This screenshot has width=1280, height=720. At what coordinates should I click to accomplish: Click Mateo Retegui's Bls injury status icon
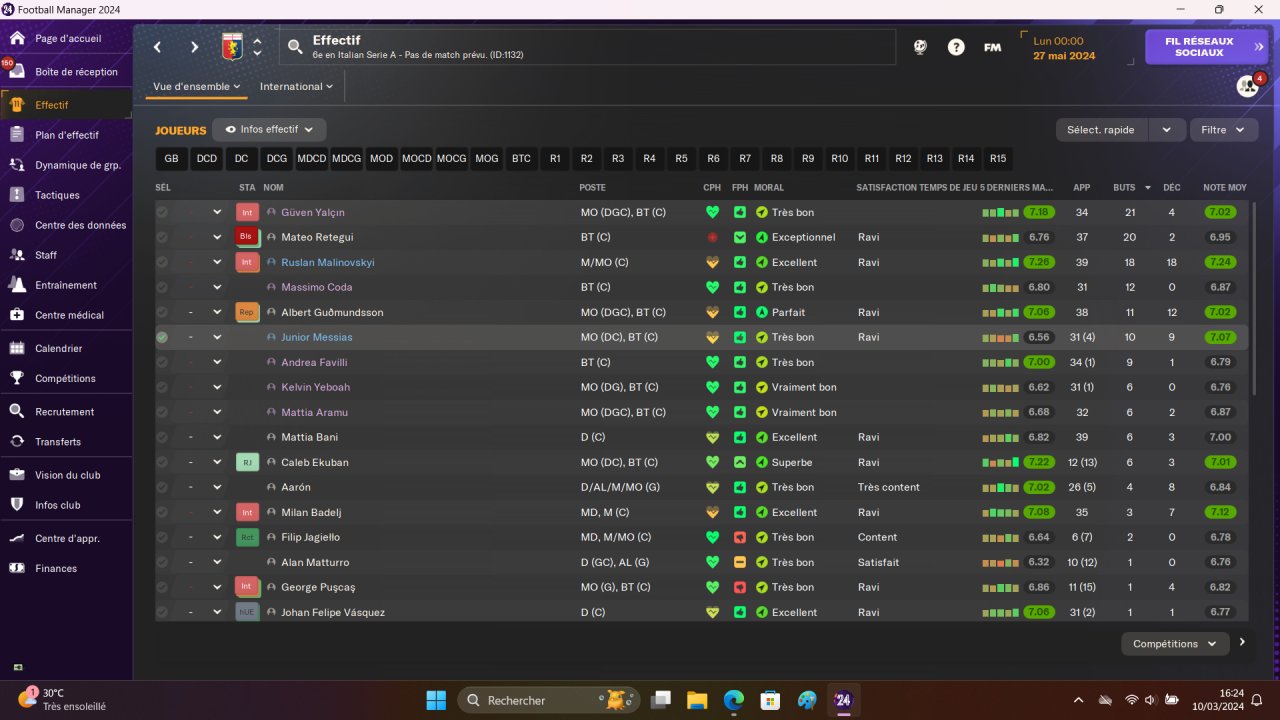pos(246,237)
